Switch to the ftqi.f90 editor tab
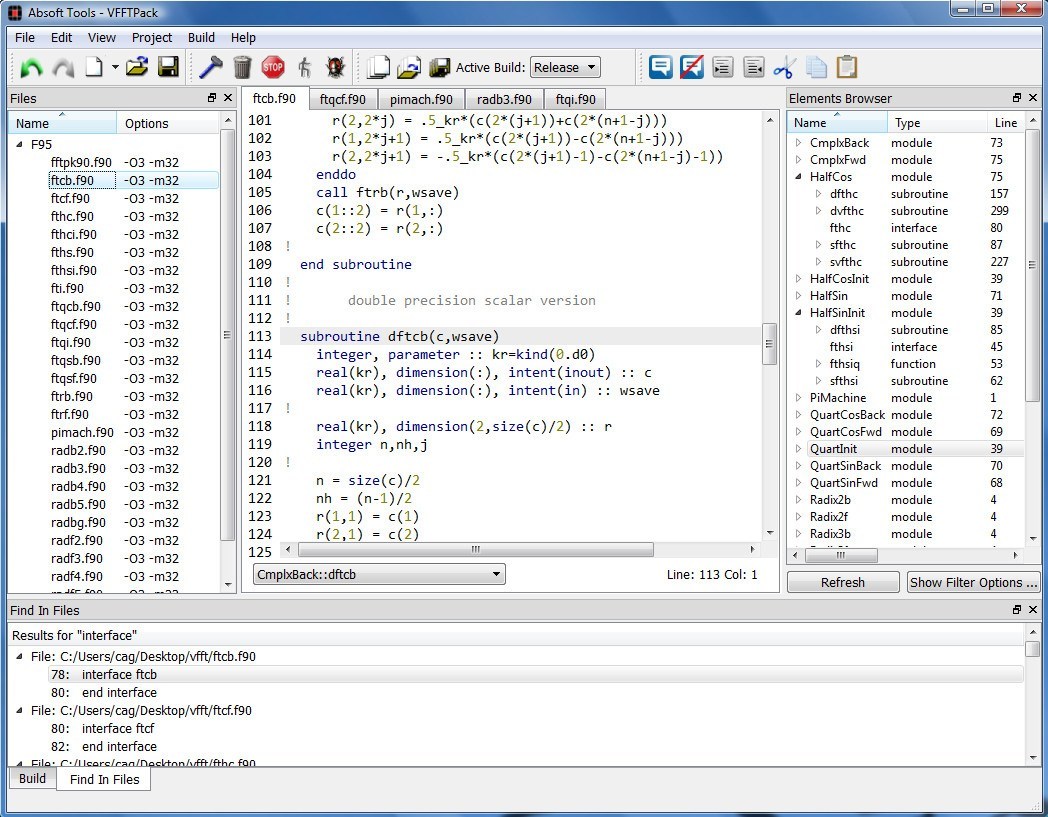 tap(575, 100)
